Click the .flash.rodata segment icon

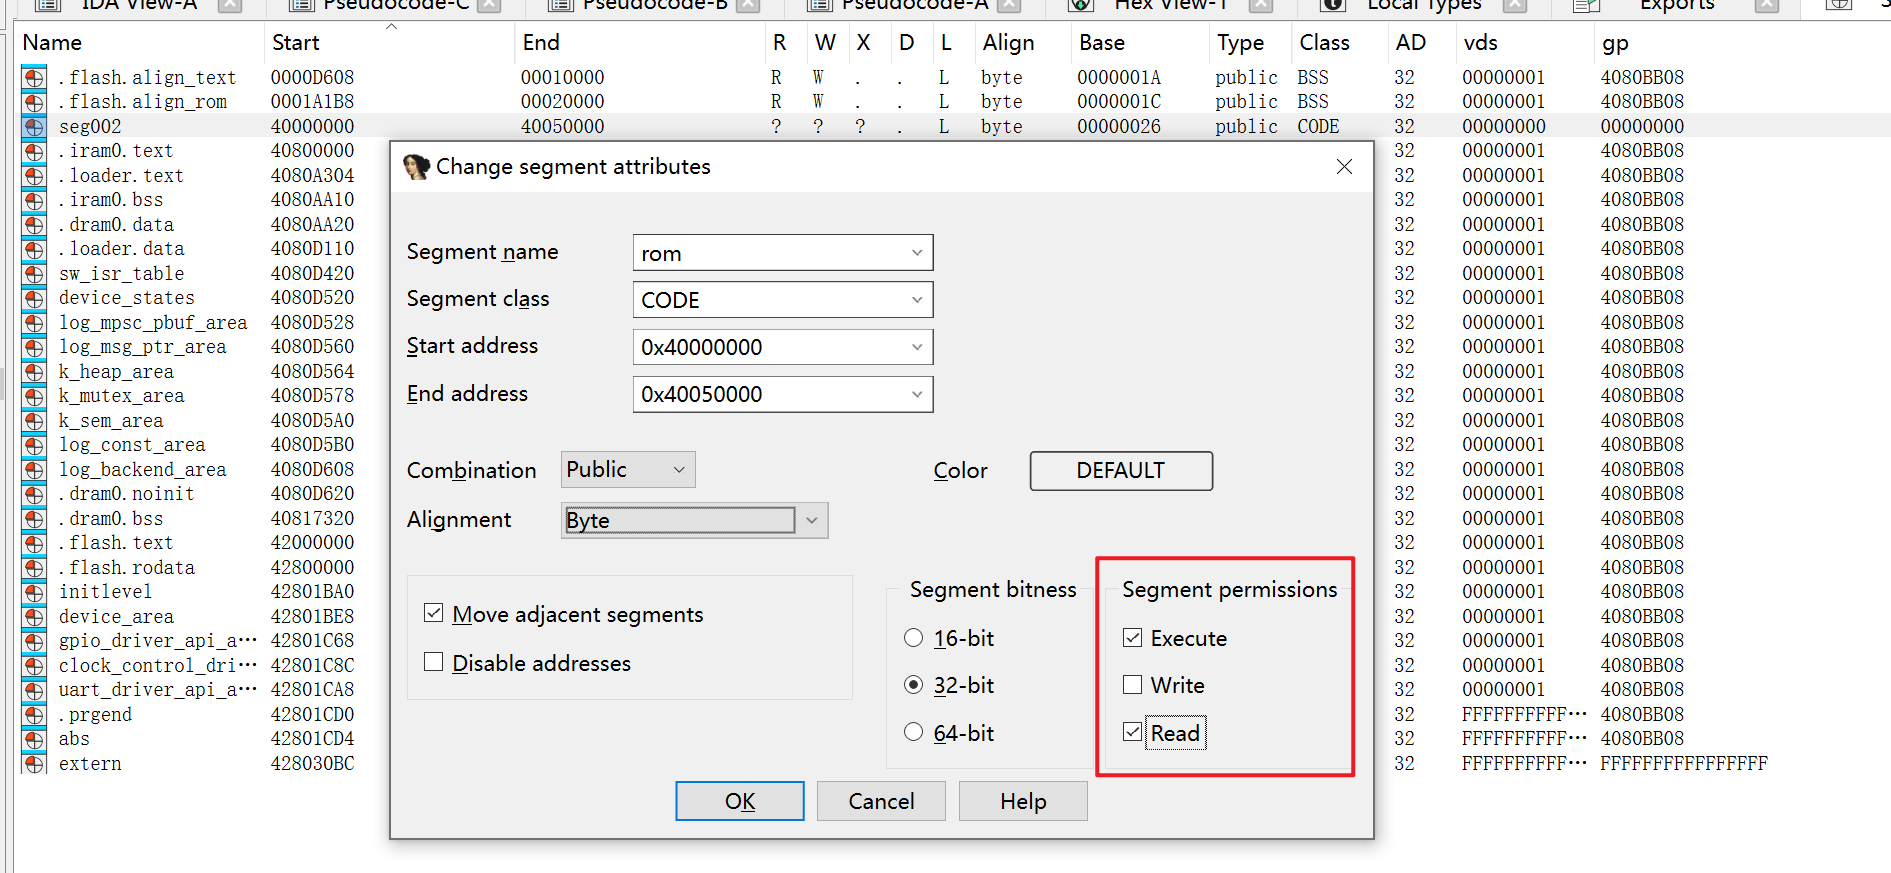click(34, 568)
